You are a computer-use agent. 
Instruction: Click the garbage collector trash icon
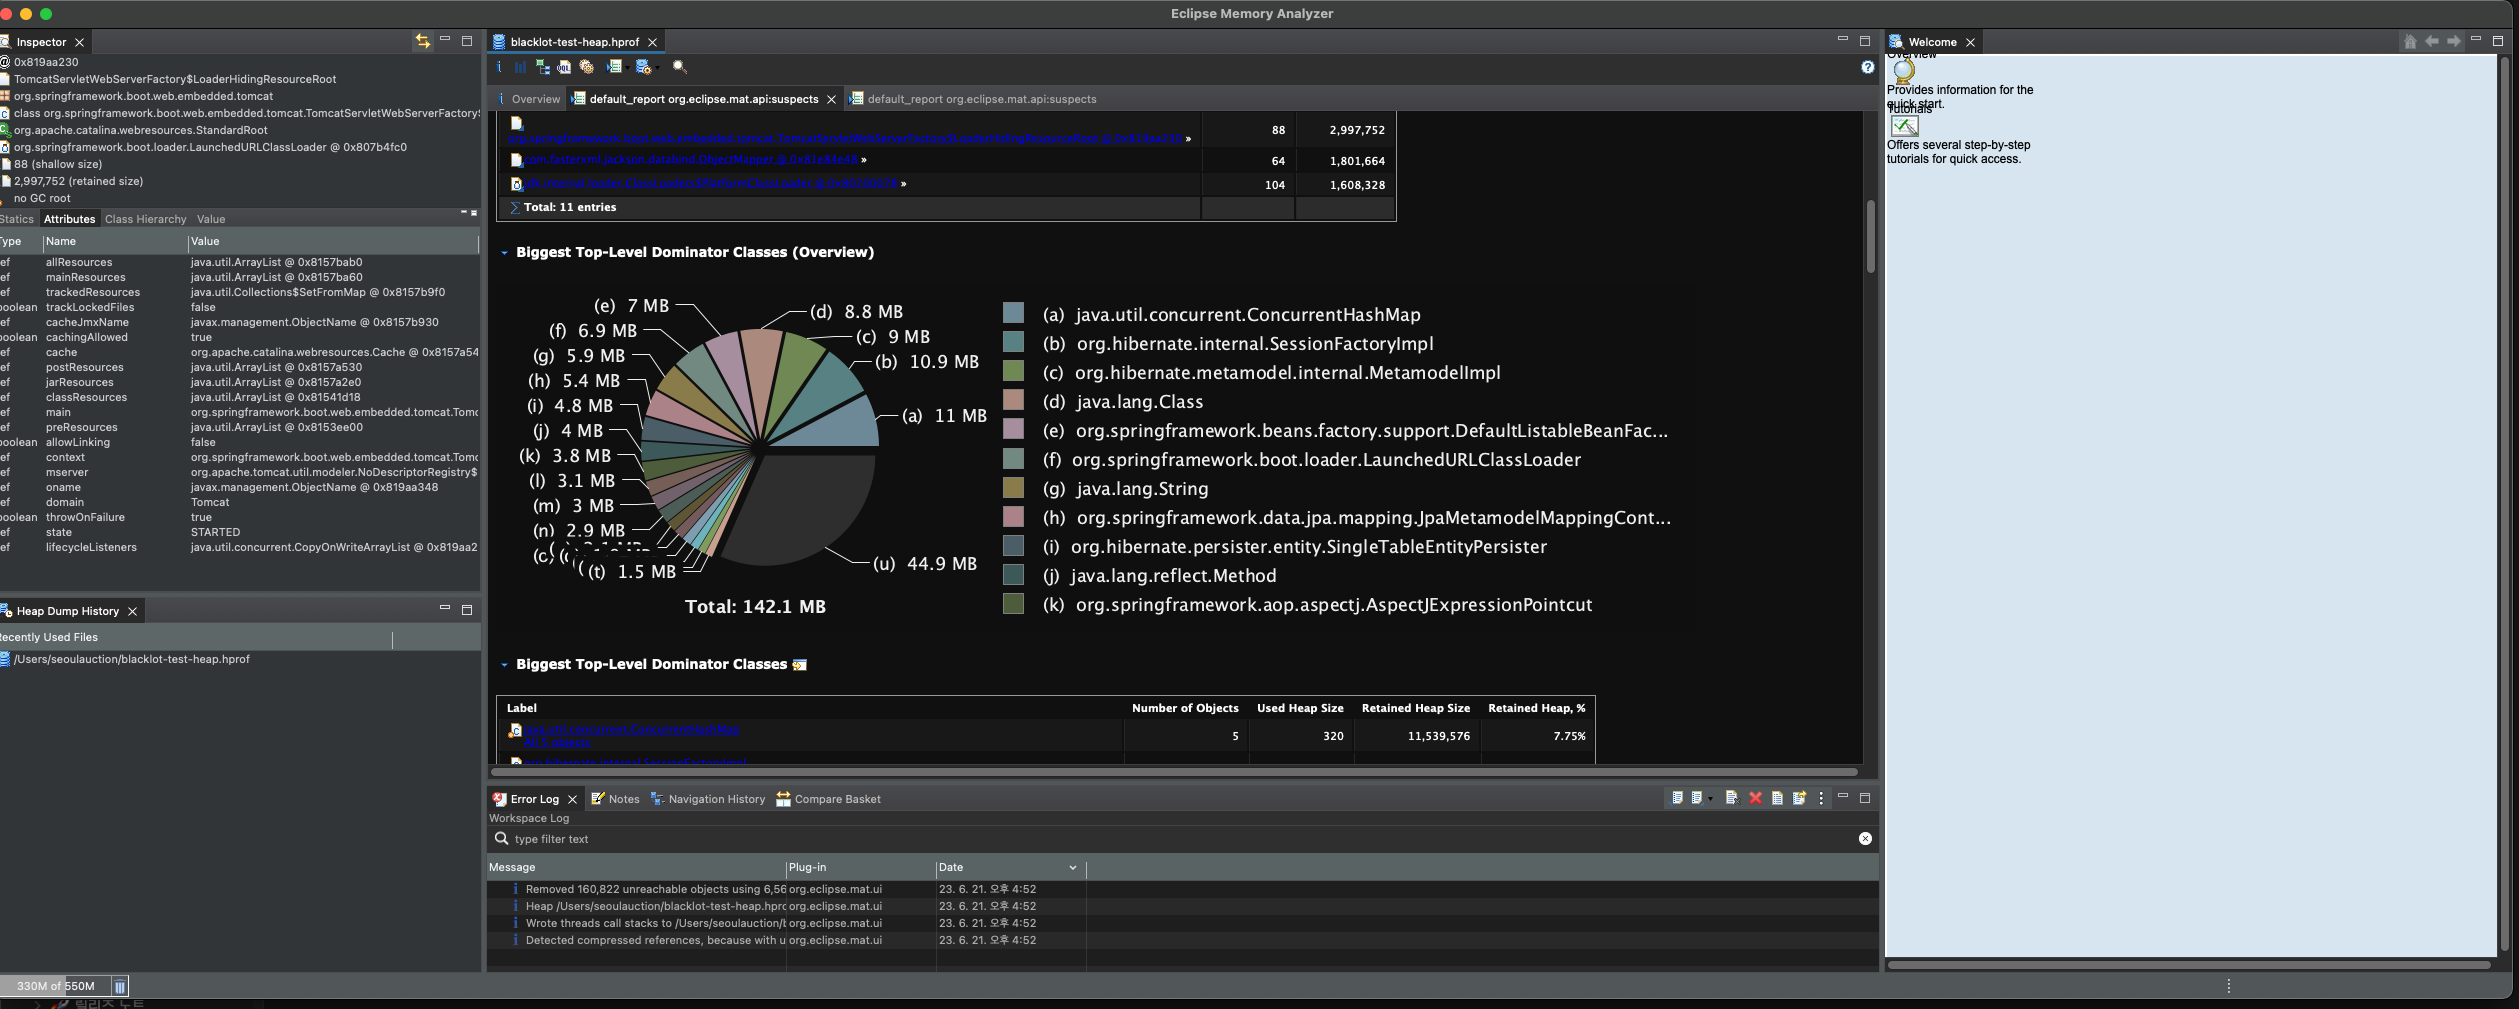click(x=120, y=986)
